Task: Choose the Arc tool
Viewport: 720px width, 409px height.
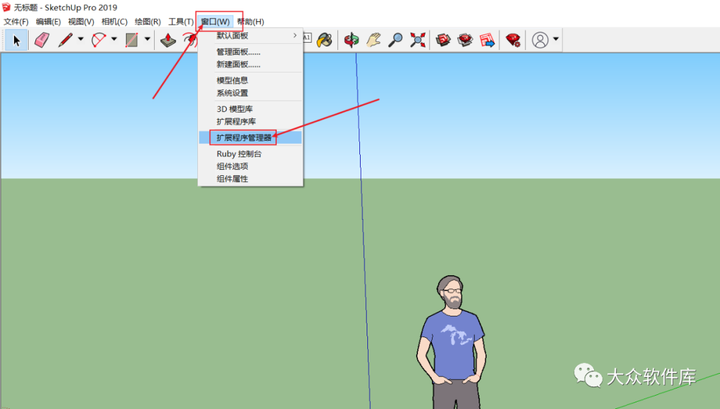Action: point(98,40)
